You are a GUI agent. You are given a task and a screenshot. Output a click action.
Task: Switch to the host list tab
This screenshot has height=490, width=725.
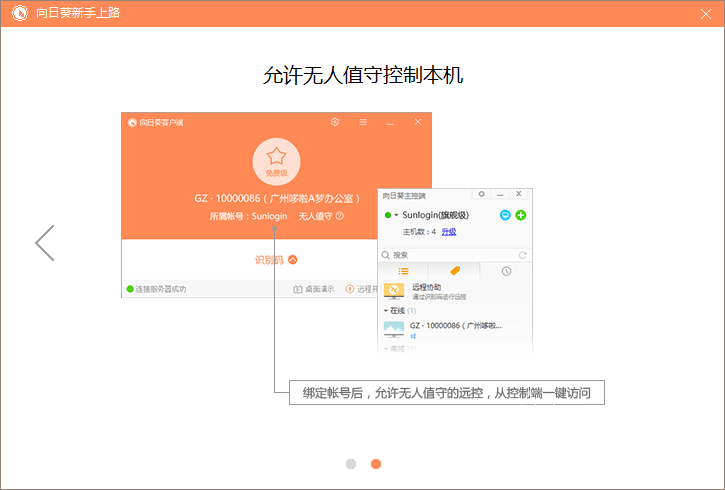click(403, 271)
